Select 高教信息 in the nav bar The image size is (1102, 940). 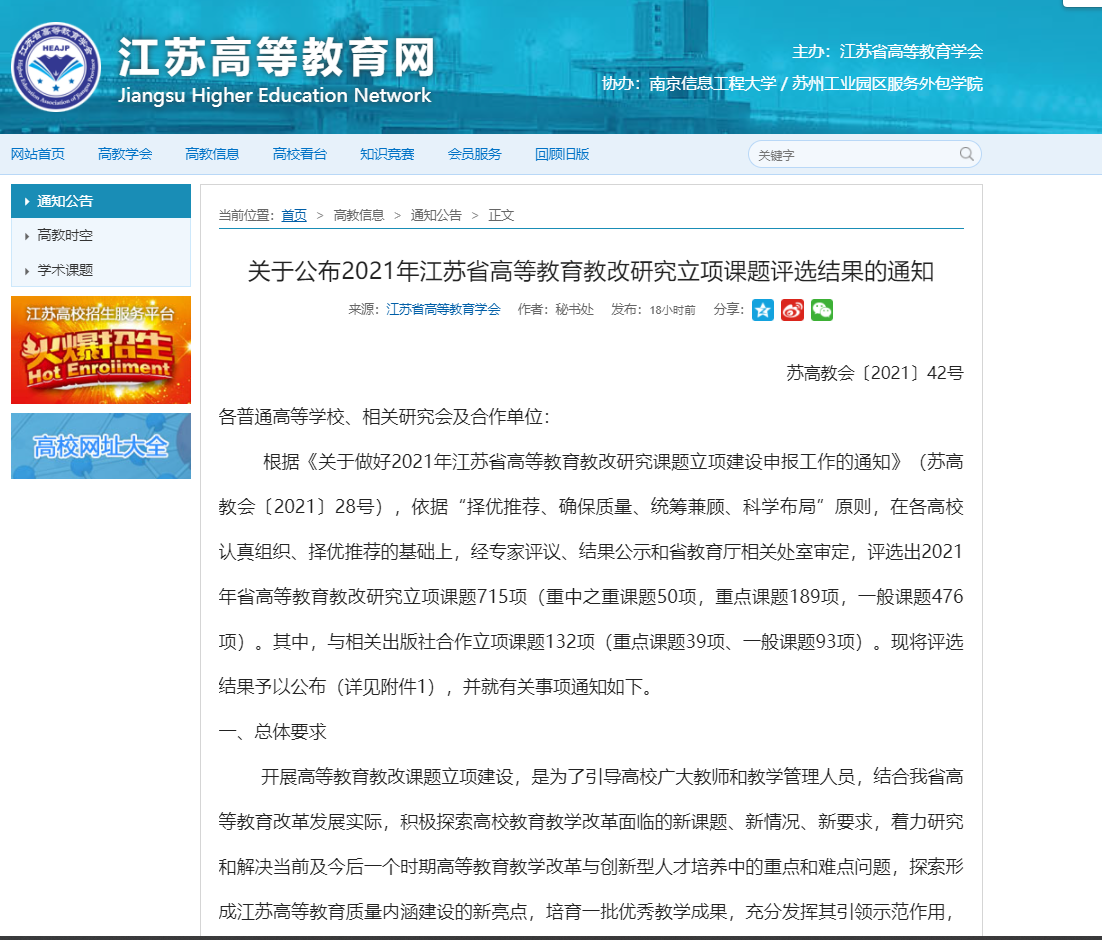[212, 154]
